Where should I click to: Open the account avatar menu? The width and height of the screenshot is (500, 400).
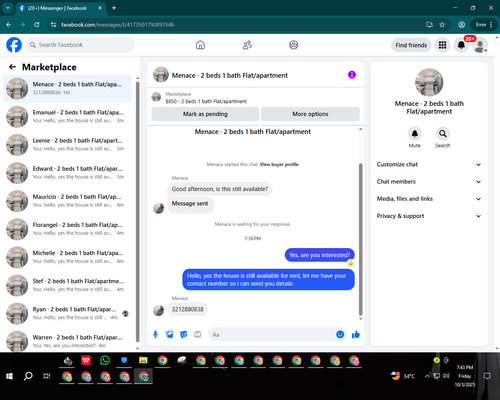click(480, 45)
